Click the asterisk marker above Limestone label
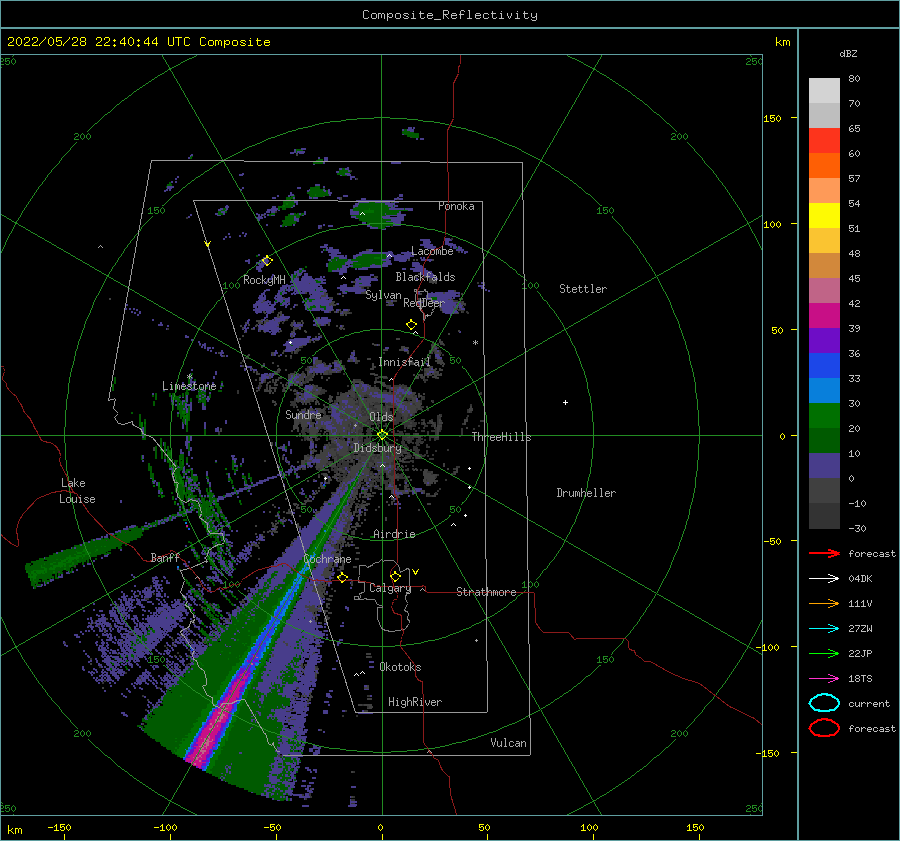The height and width of the screenshot is (841, 900). pyautogui.click(x=189, y=377)
